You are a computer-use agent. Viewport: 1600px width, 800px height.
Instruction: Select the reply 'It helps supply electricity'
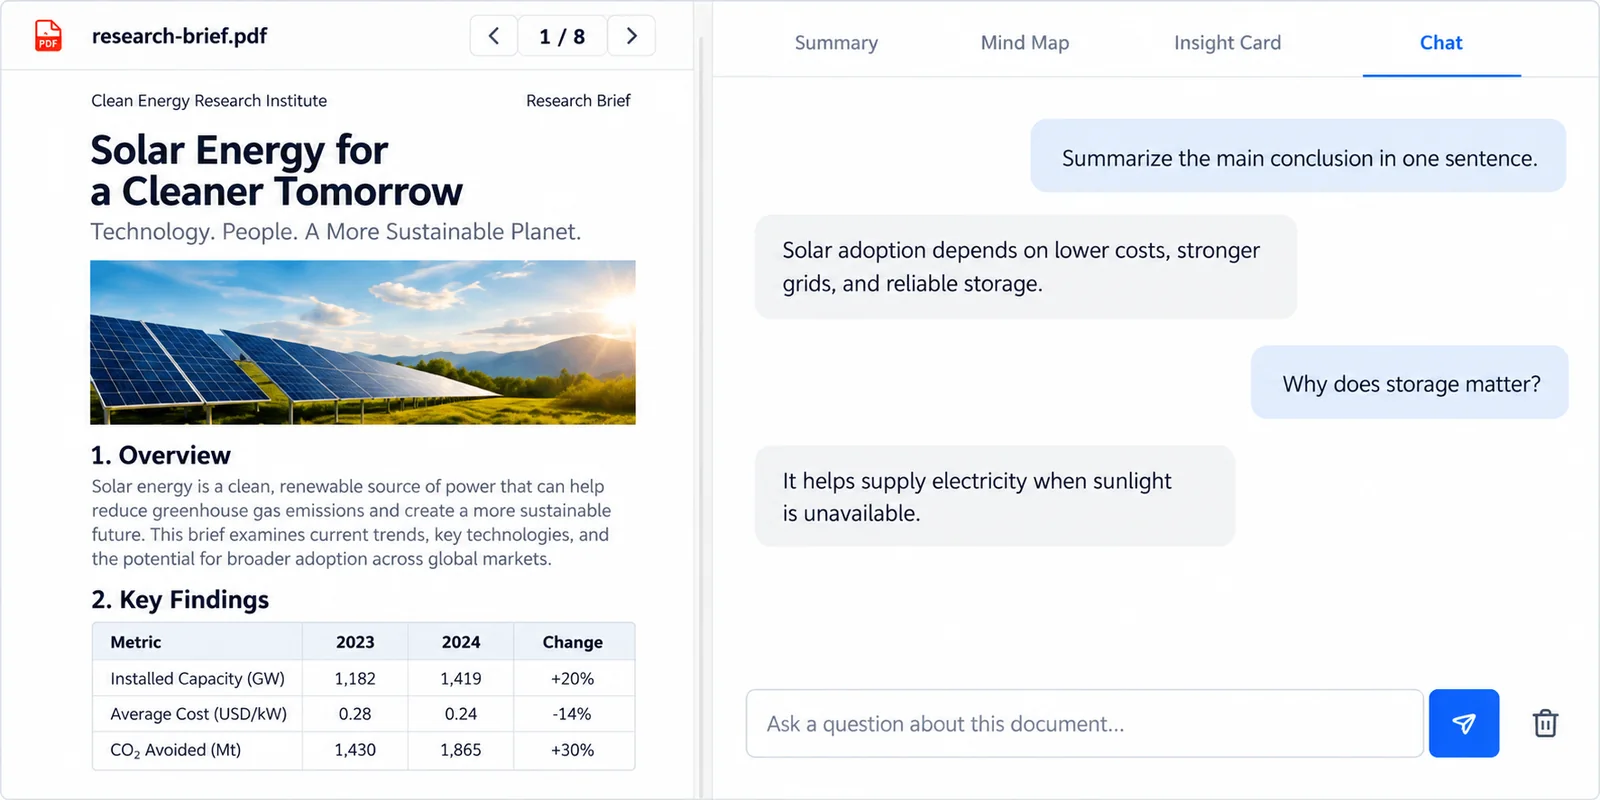point(995,496)
